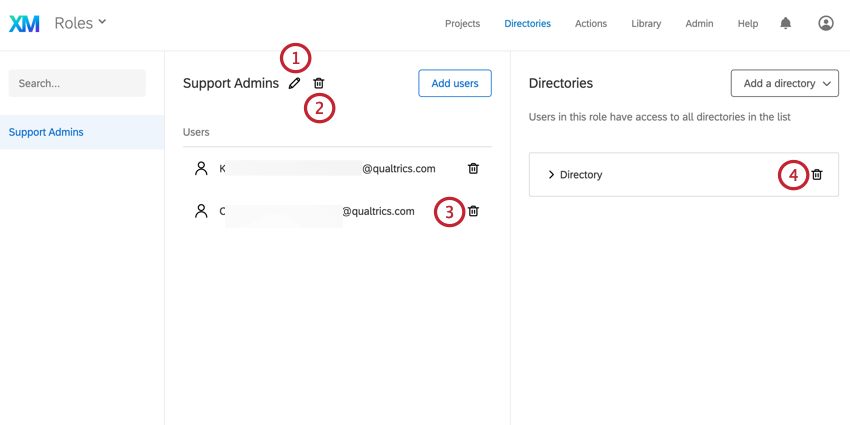The width and height of the screenshot is (850, 425).
Task: Click the XM logo
Action: click(24, 23)
